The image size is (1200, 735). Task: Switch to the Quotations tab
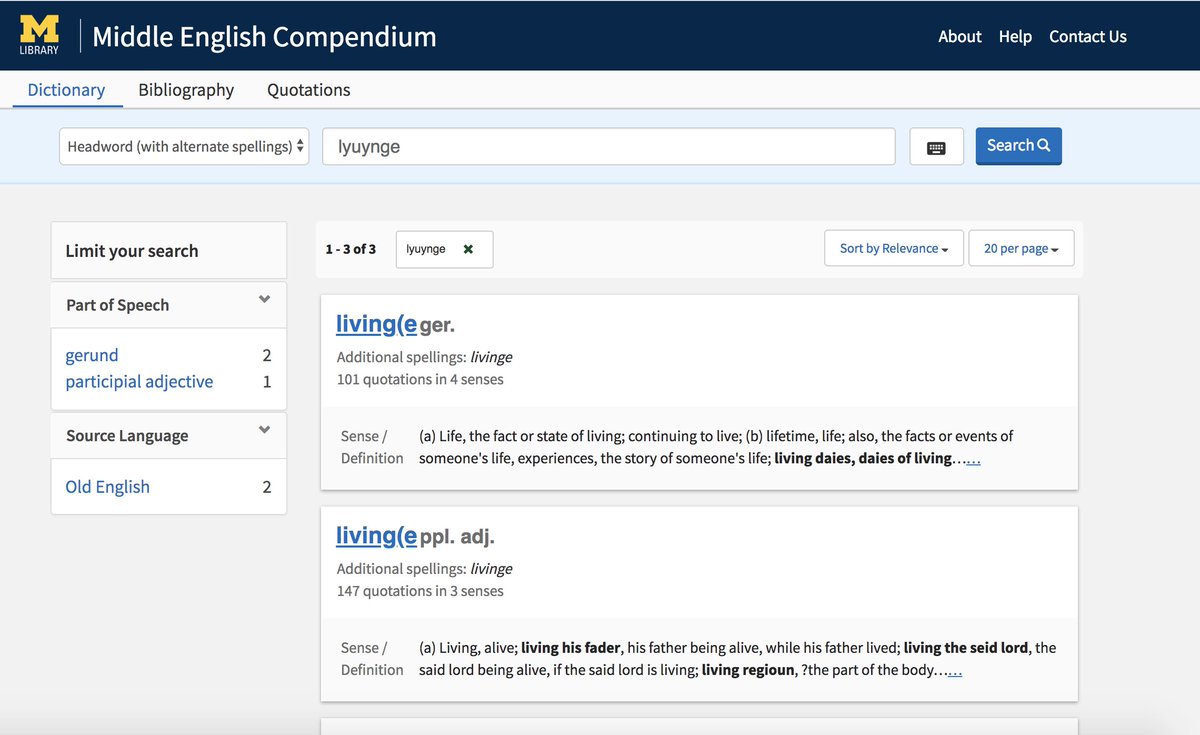coord(309,90)
